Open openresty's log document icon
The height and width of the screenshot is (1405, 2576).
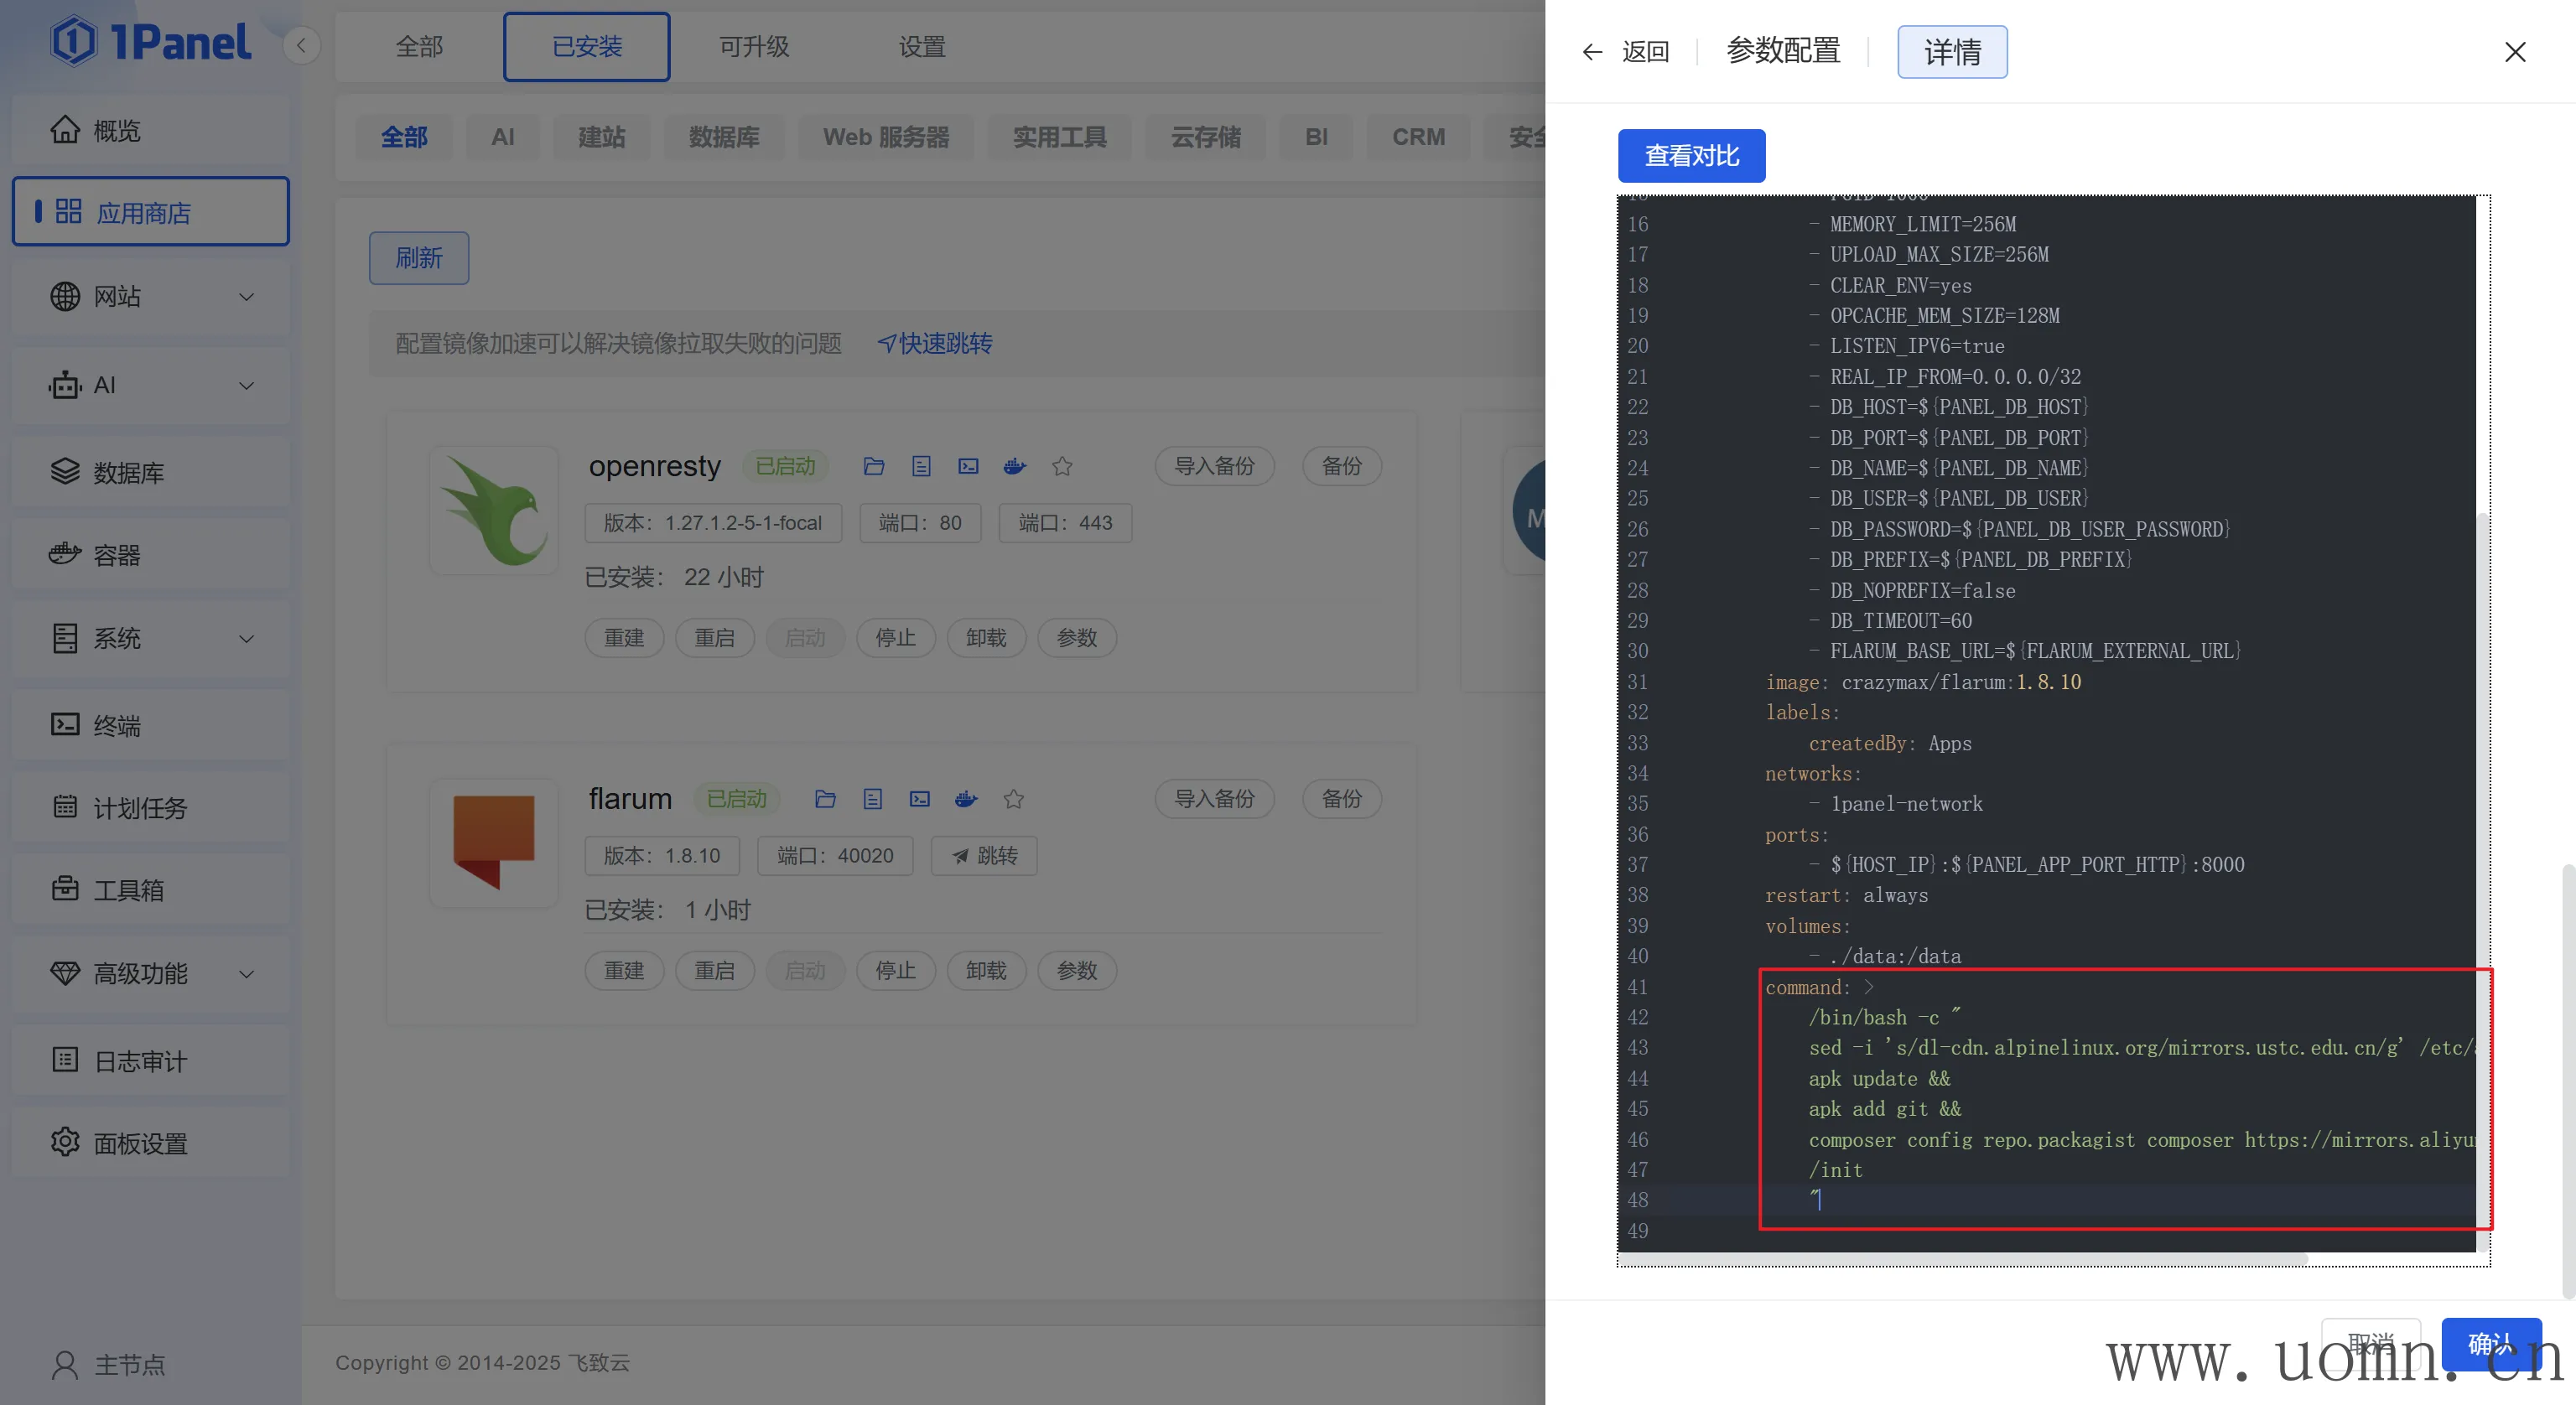[x=921, y=466]
